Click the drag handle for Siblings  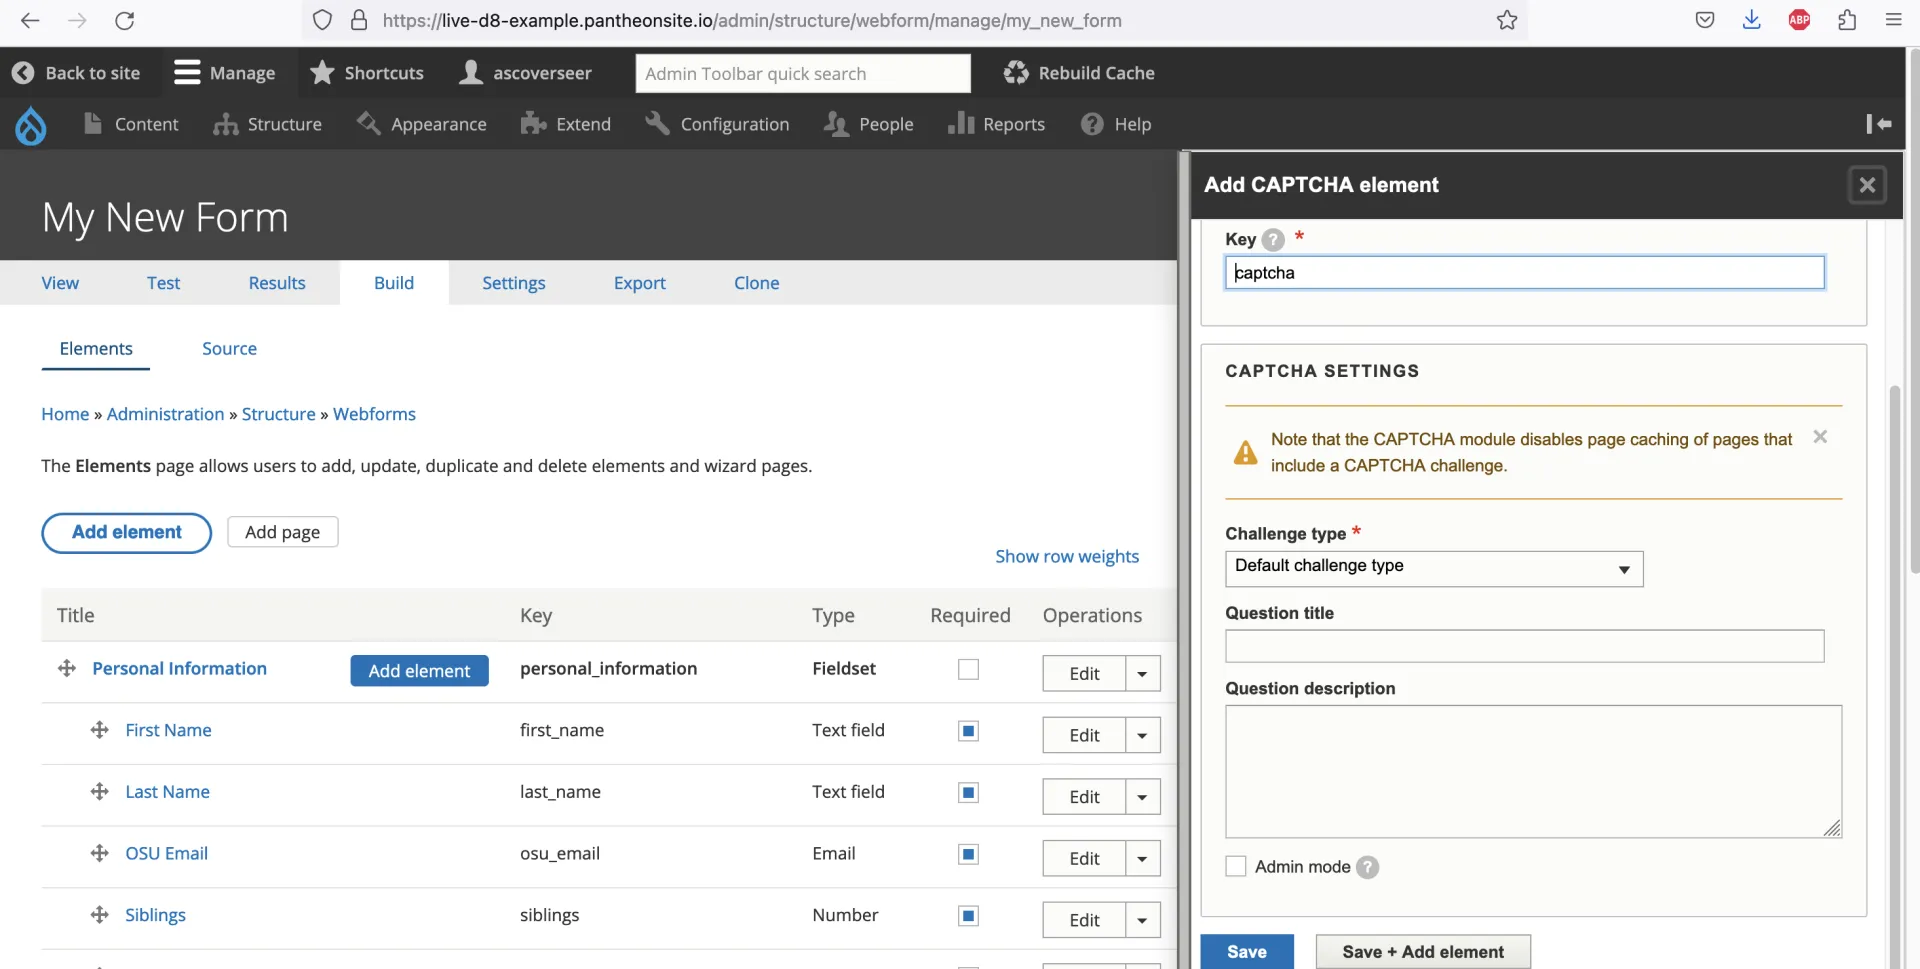pyautogui.click(x=99, y=915)
